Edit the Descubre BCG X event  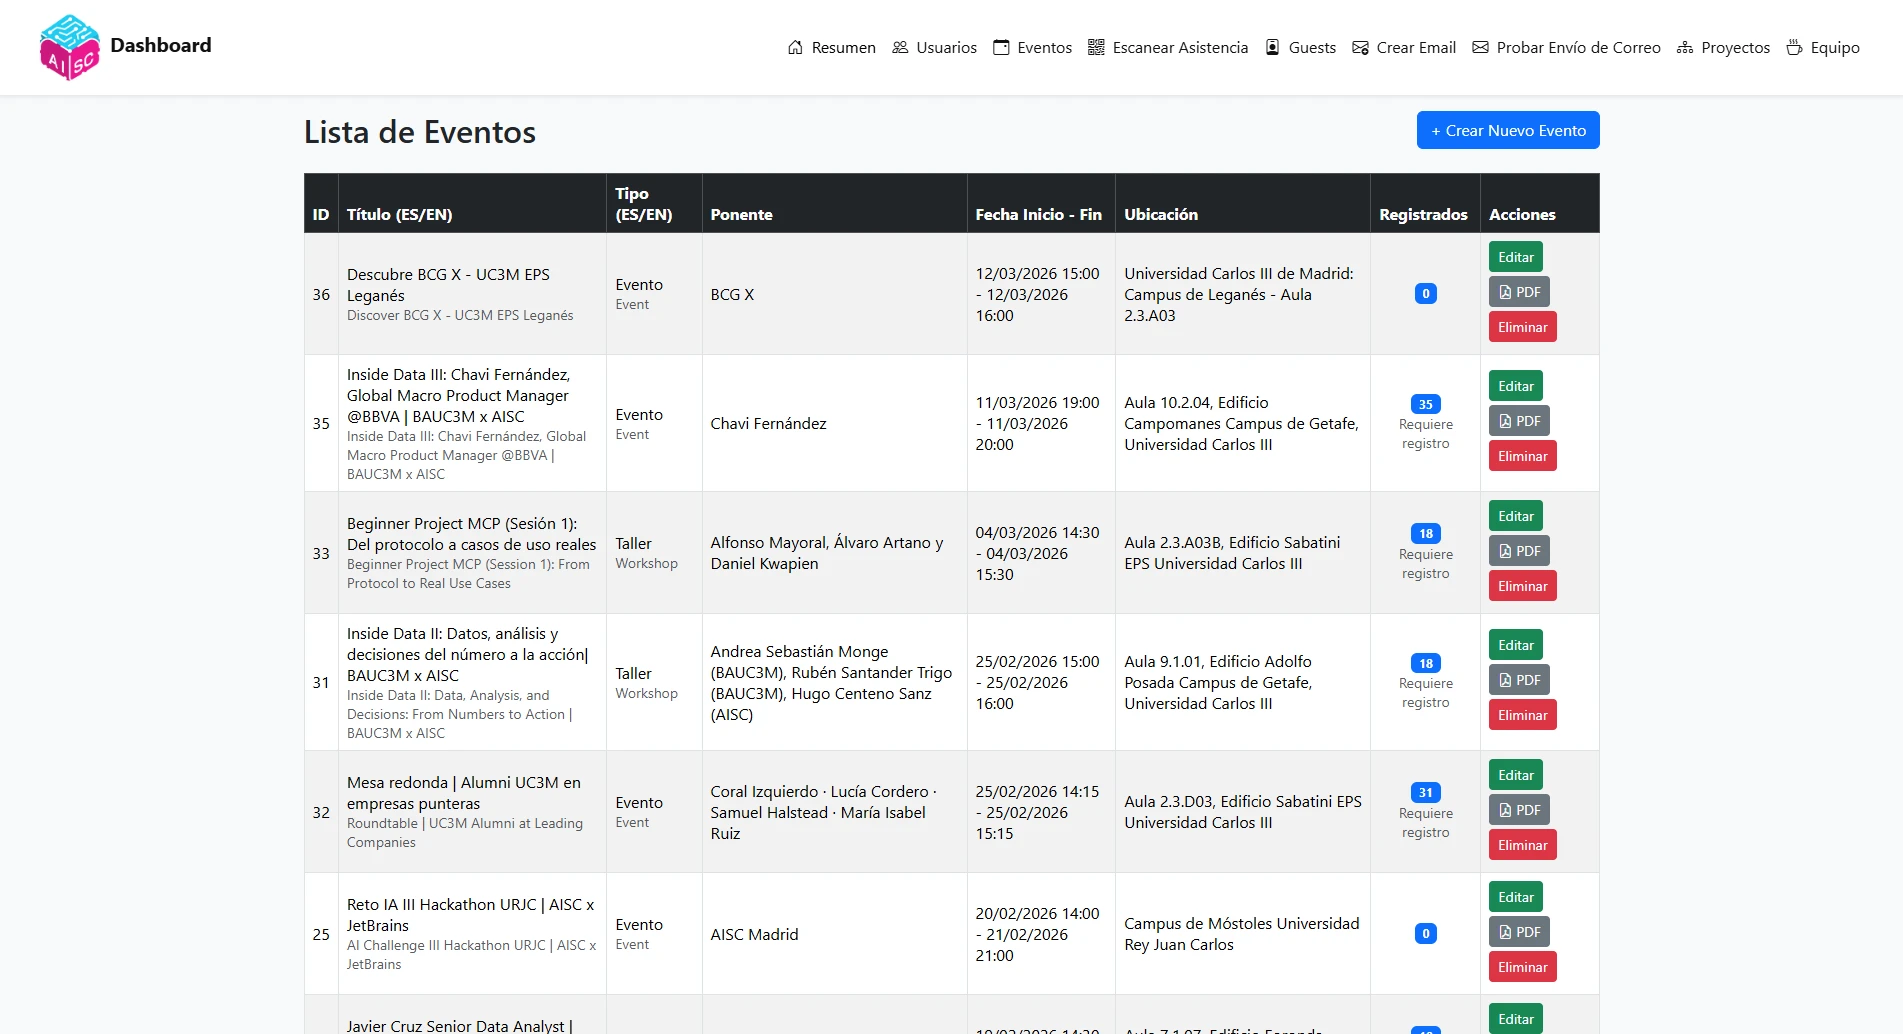(x=1516, y=257)
